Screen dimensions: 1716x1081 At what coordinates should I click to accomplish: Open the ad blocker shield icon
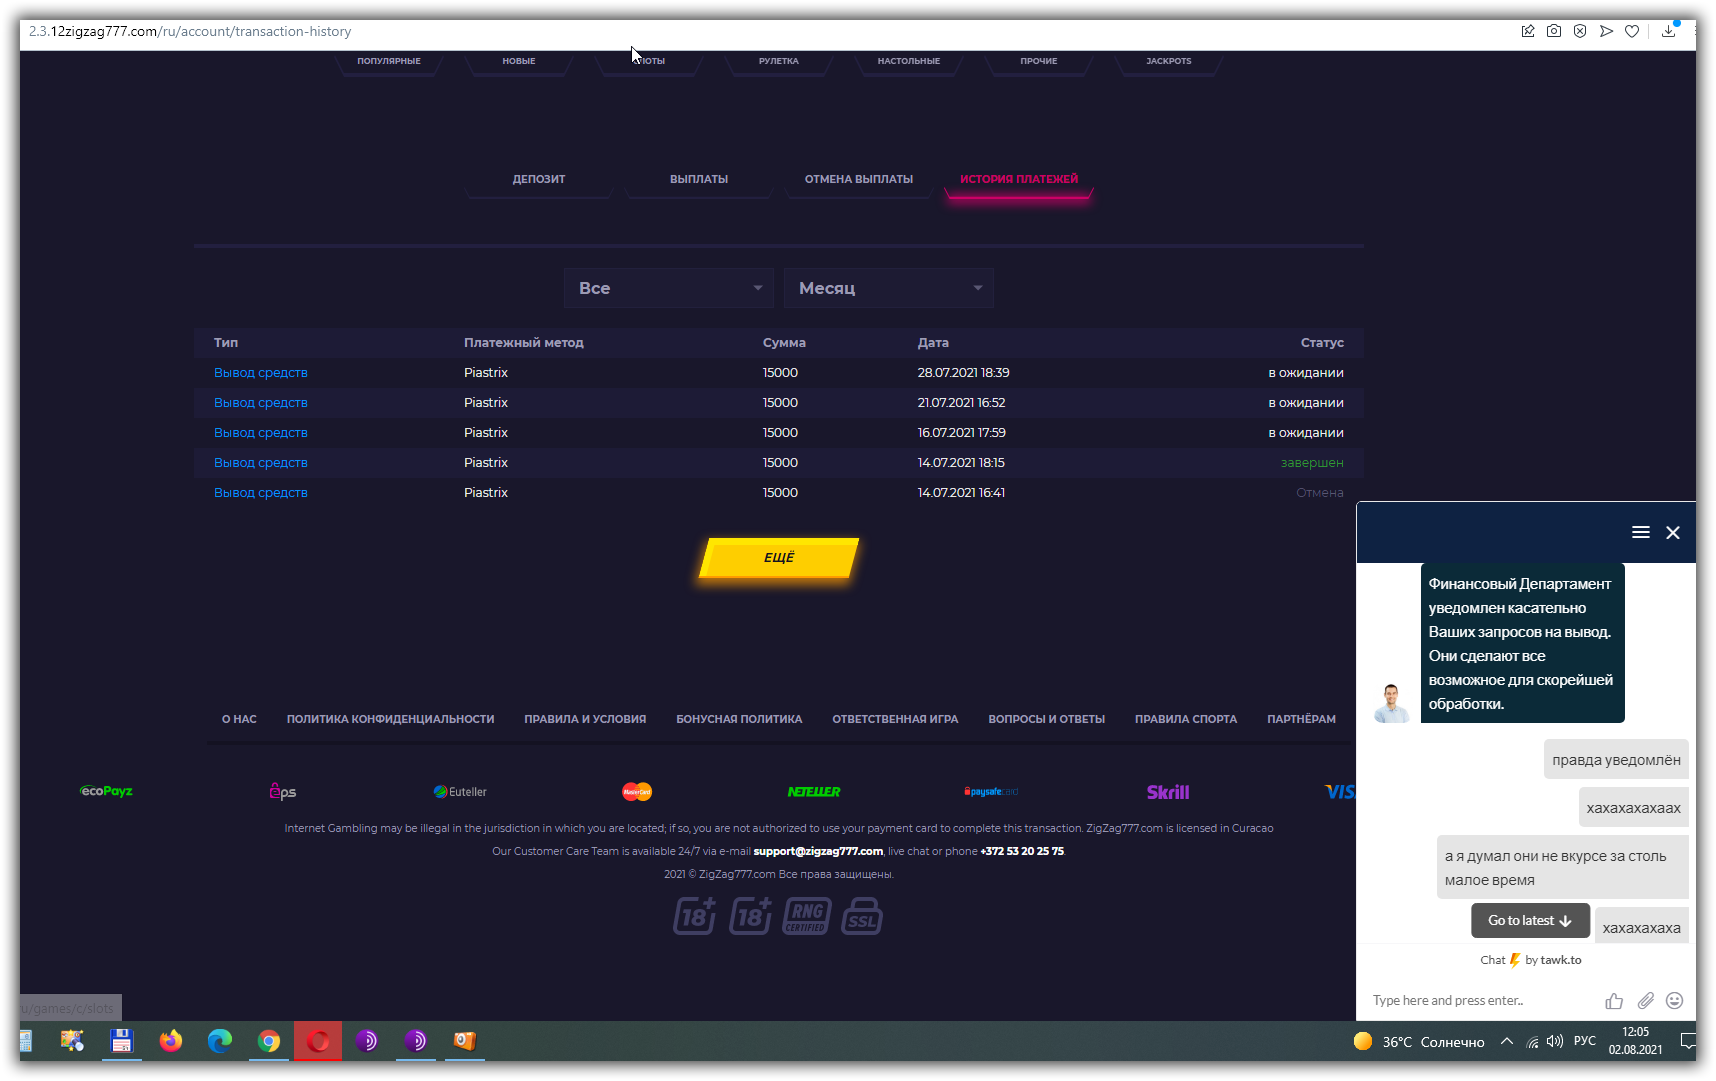(x=1580, y=31)
